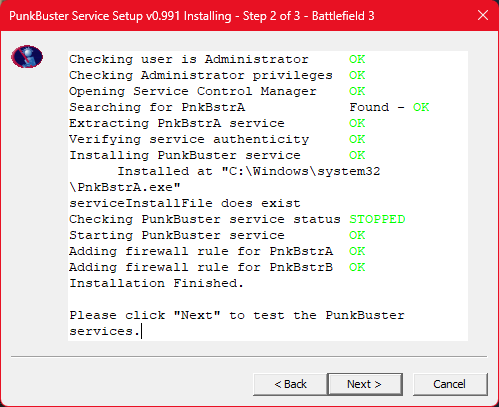This screenshot has width=499, height=407.
Task: Click the OK next to "Extracting PnkBstrA service"
Action: pos(357,123)
